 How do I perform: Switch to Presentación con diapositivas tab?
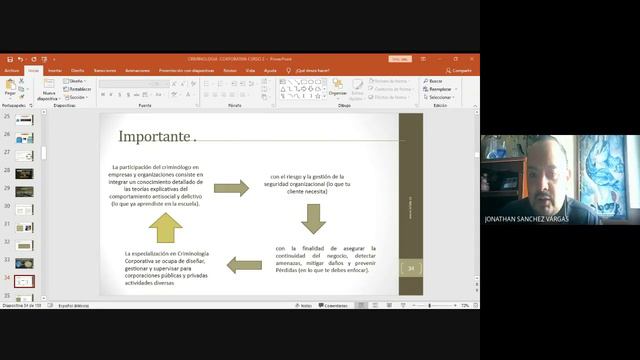point(187,71)
